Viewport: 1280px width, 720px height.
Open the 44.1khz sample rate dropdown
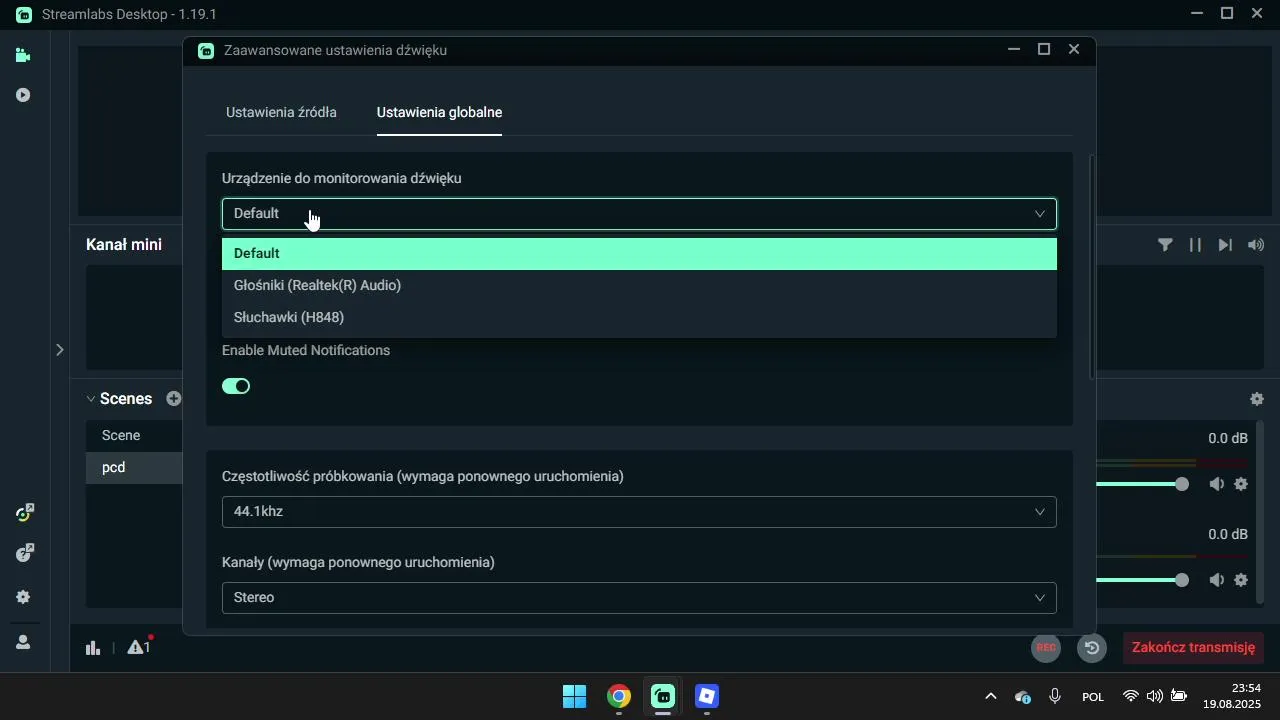[639, 512]
